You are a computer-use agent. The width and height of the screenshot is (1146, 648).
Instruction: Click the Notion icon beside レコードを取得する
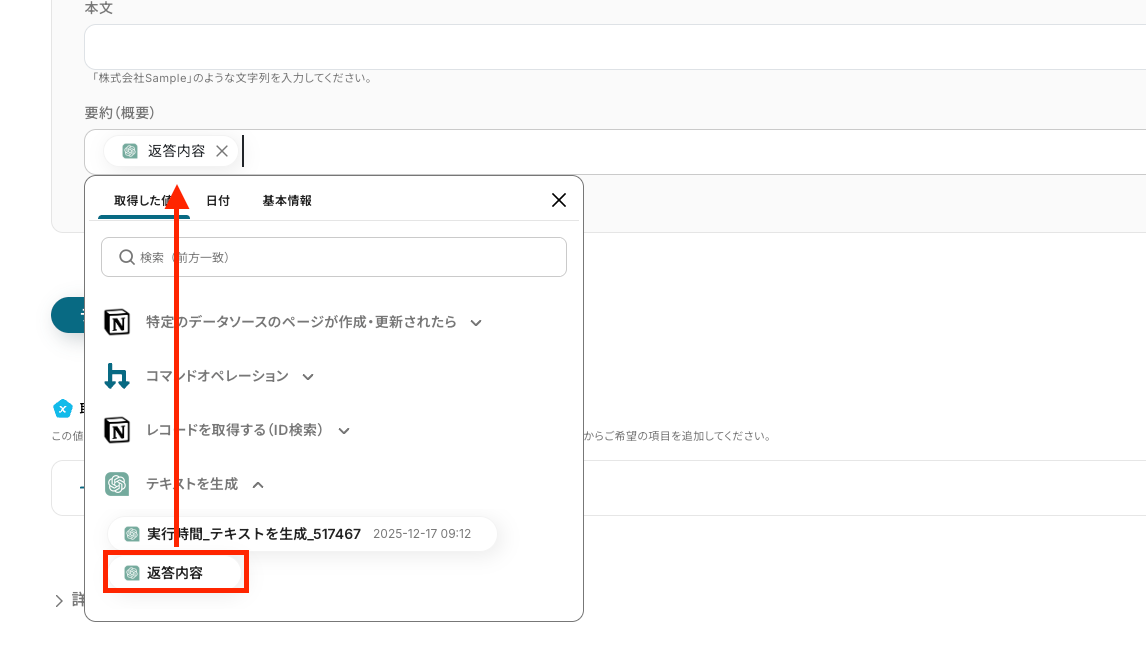point(117,430)
